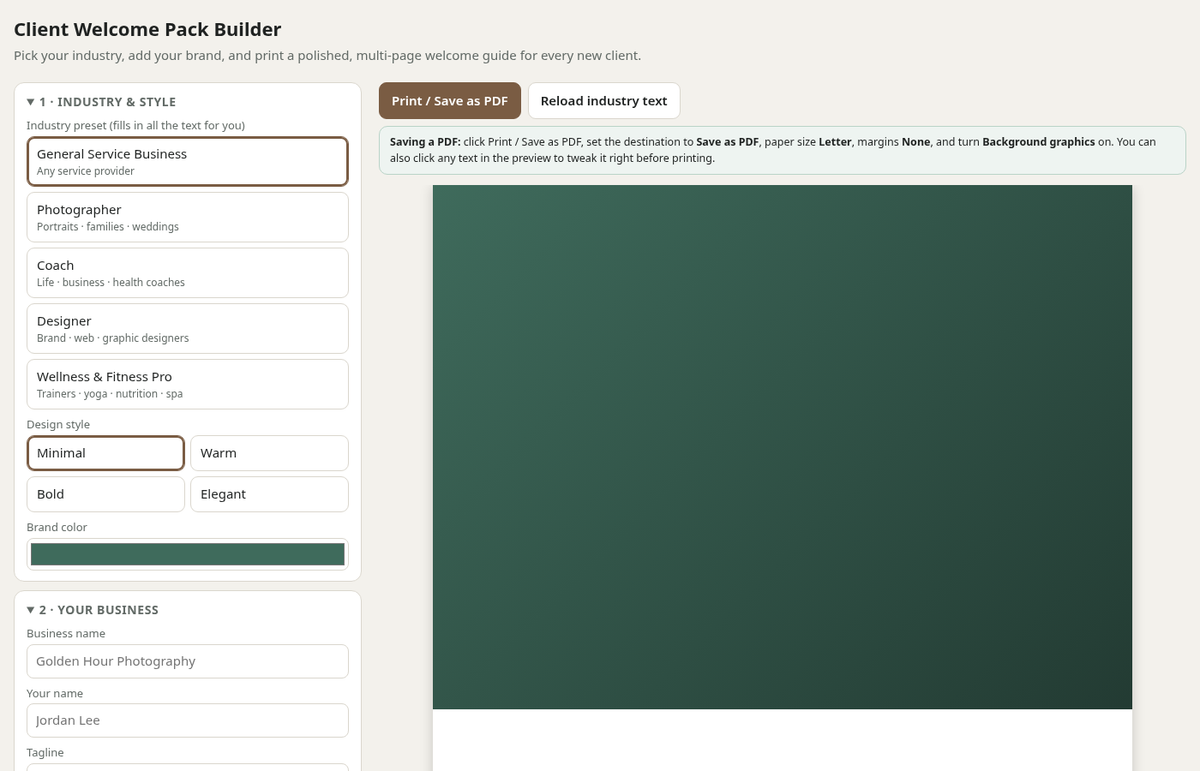The height and width of the screenshot is (771, 1200).
Task: Click the 'Tagline' field label
Action: 45,752
